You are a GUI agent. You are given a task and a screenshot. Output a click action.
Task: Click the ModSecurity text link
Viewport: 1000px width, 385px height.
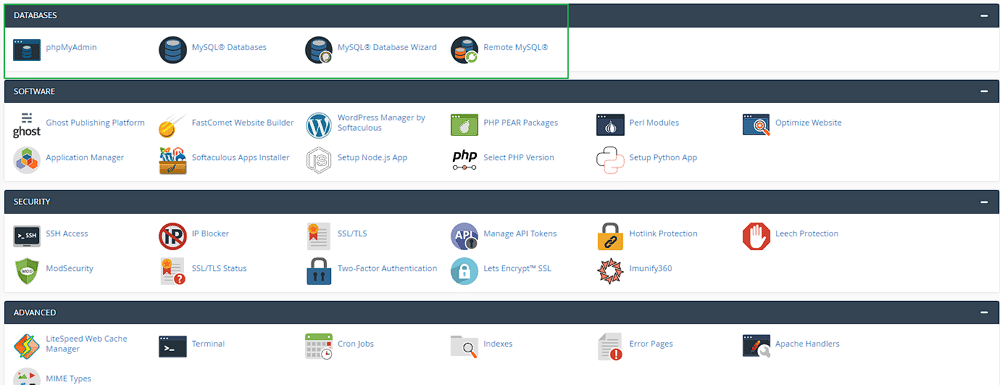(70, 268)
